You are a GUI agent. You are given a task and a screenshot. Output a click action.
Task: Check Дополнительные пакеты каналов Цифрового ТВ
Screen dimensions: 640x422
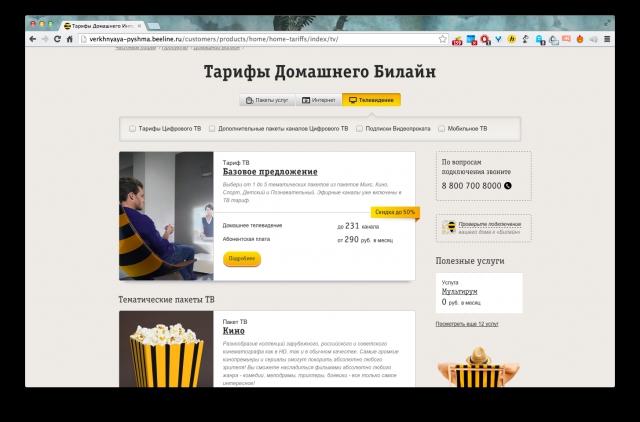coord(212,129)
